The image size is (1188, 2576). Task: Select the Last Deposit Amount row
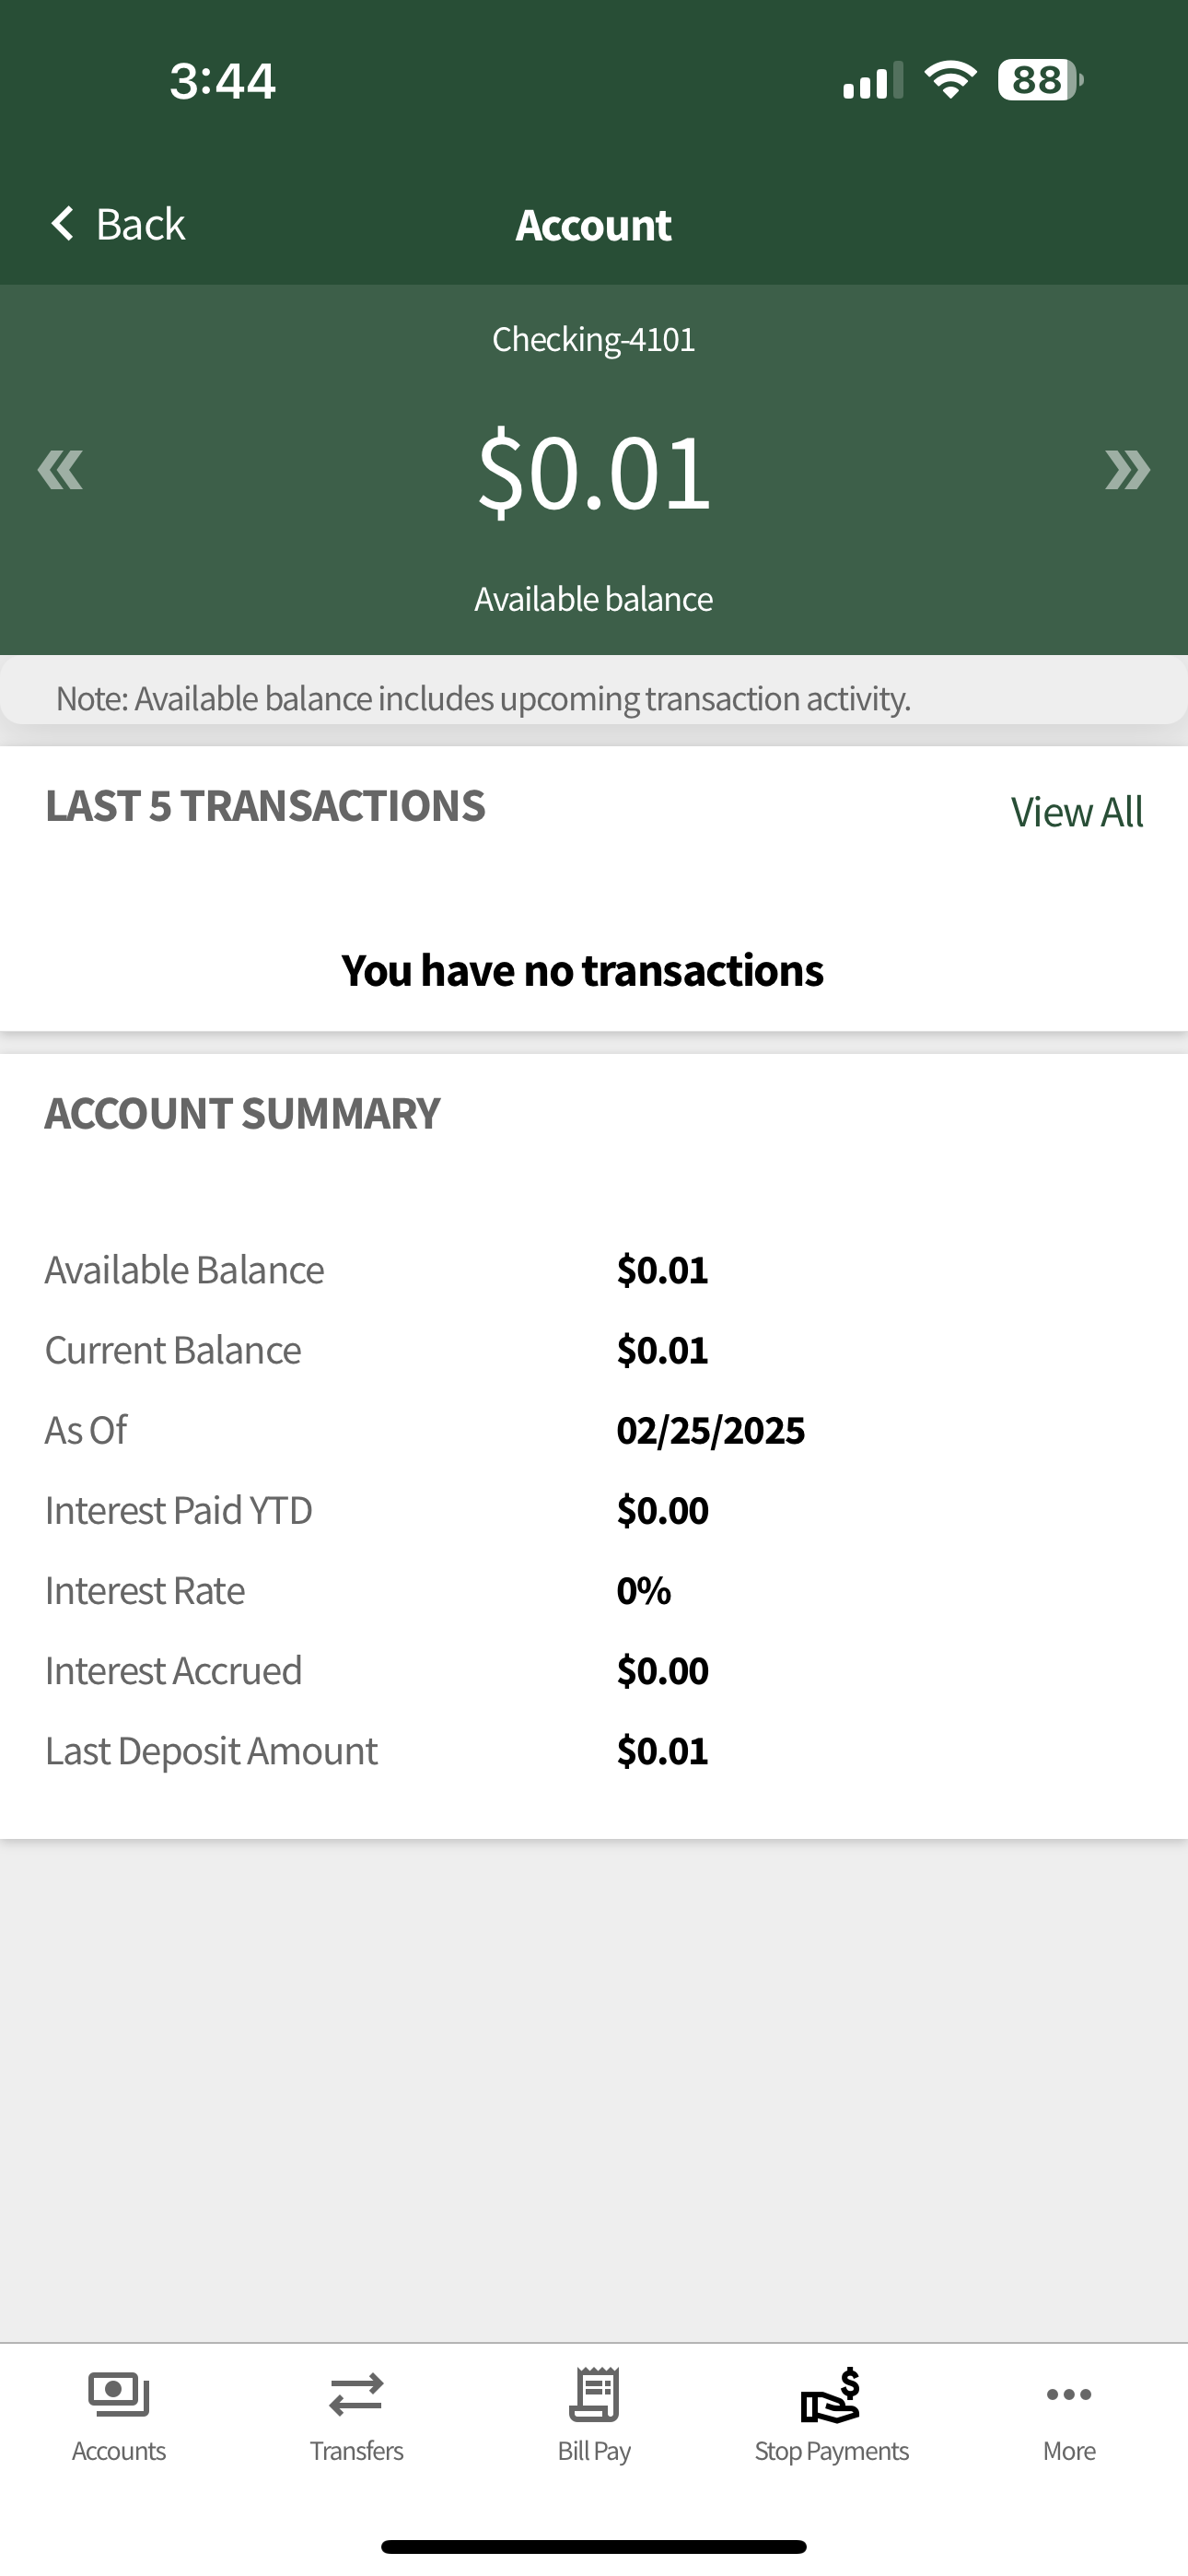[x=594, y=1751]
